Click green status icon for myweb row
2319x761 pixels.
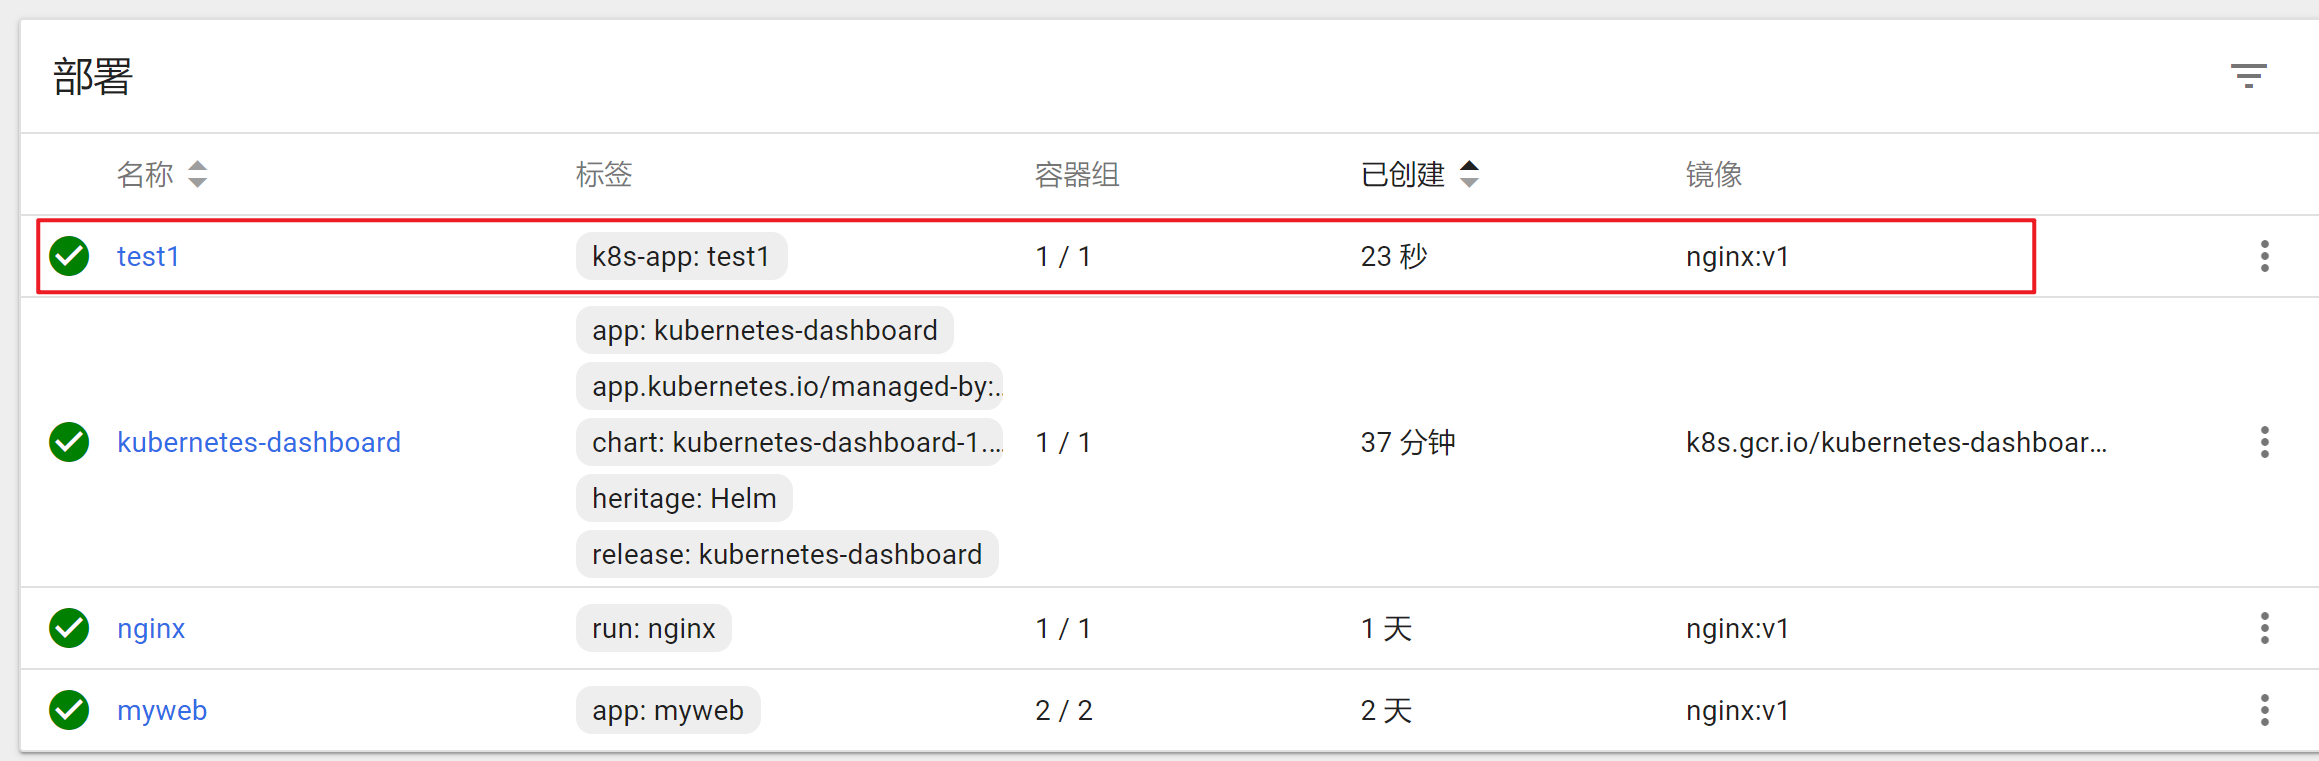tap(69, 710)
